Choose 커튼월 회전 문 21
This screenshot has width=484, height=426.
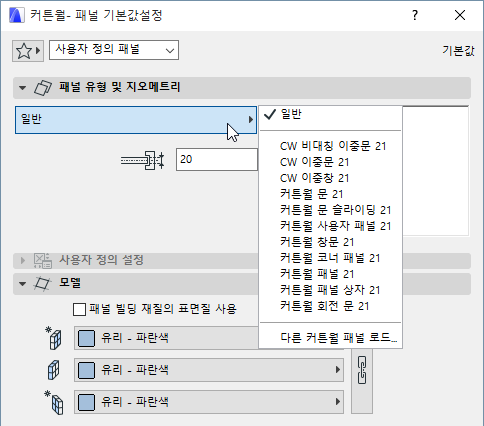point(330,306)
